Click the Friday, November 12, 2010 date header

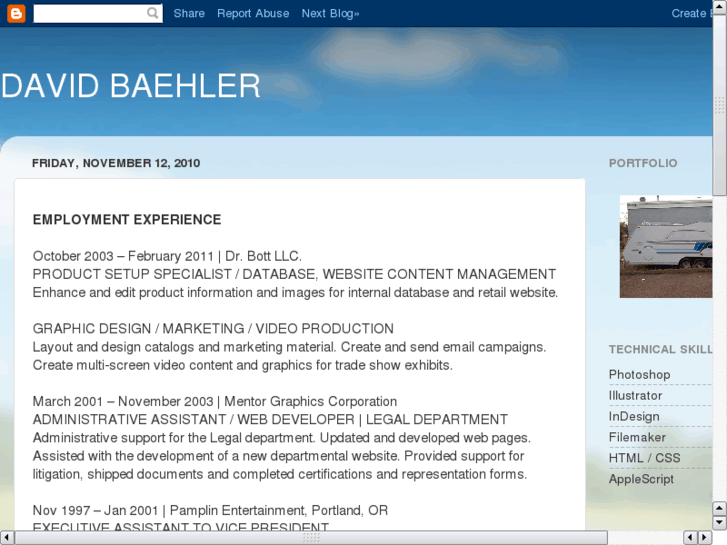coord(116,163)
